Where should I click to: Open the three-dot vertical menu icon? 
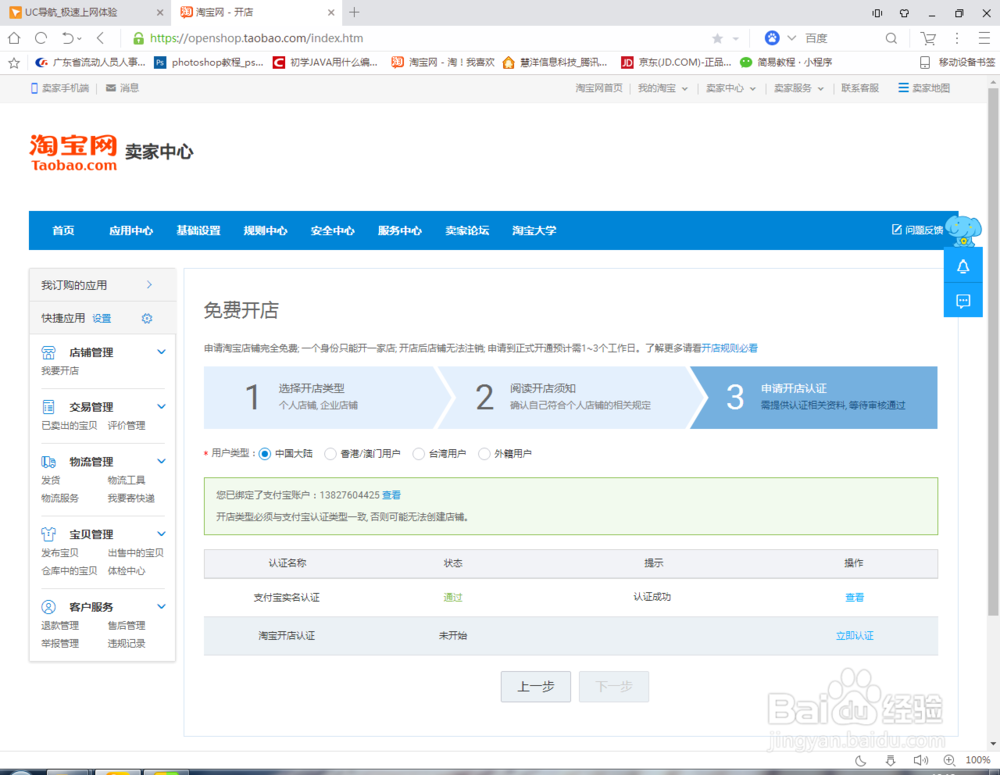(957, 38)
